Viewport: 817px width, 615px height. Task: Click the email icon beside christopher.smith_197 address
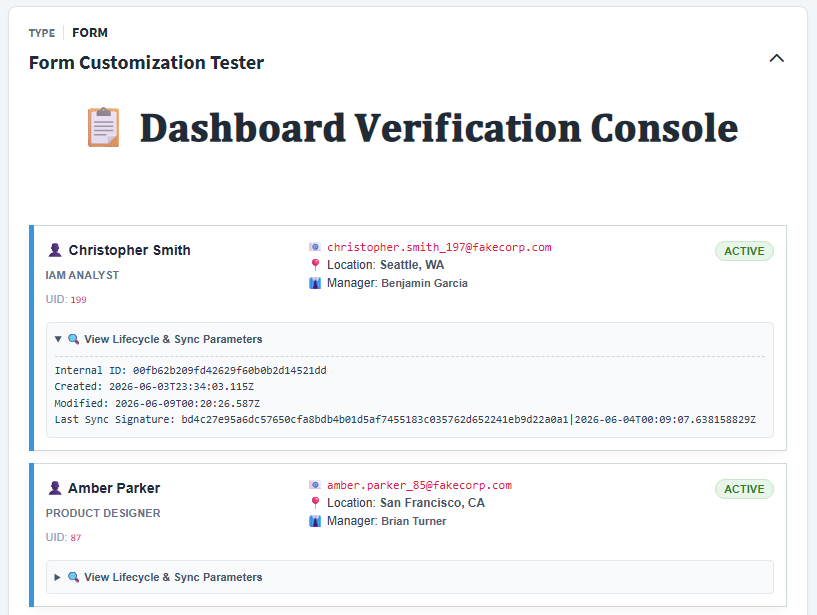click(x=315, y=247)
